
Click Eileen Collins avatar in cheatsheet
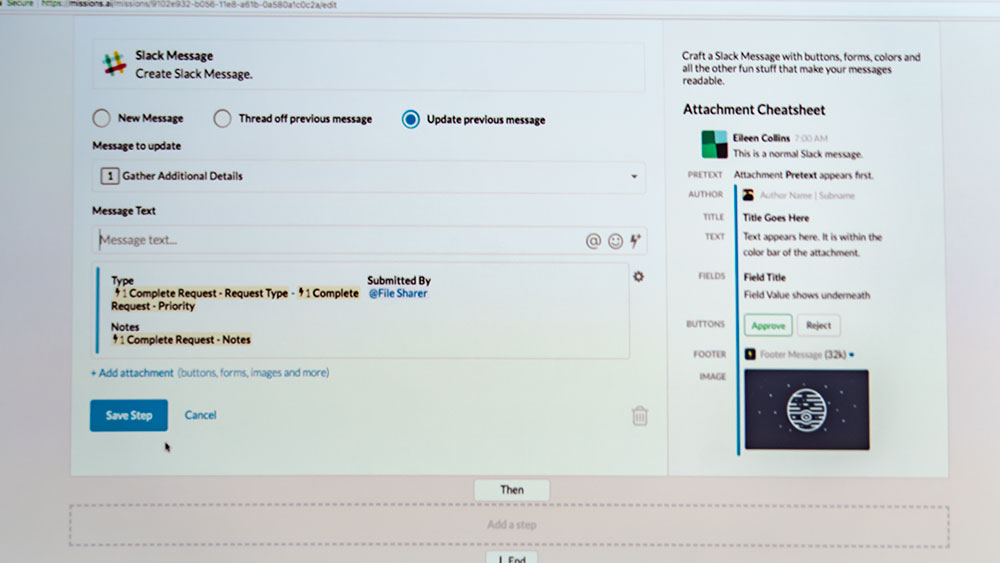714,145
